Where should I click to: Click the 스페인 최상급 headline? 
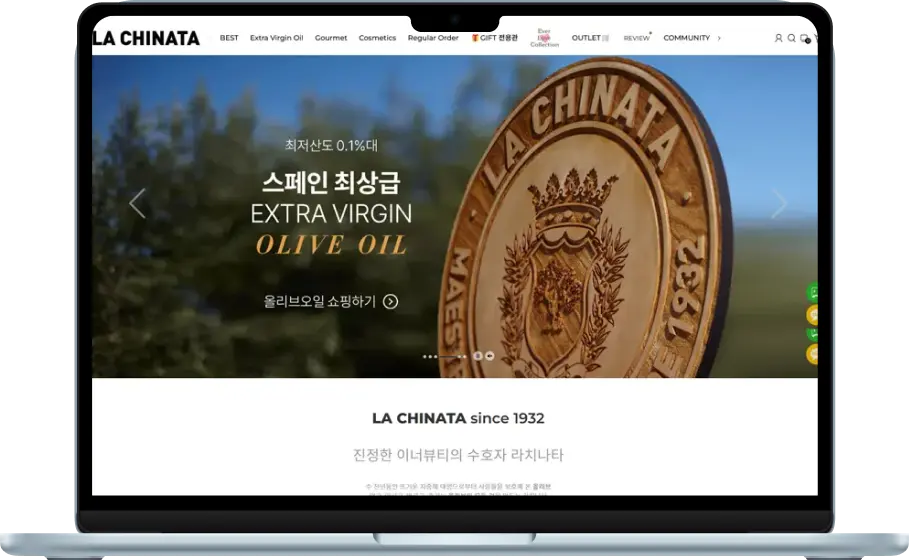tap(331, 183)
